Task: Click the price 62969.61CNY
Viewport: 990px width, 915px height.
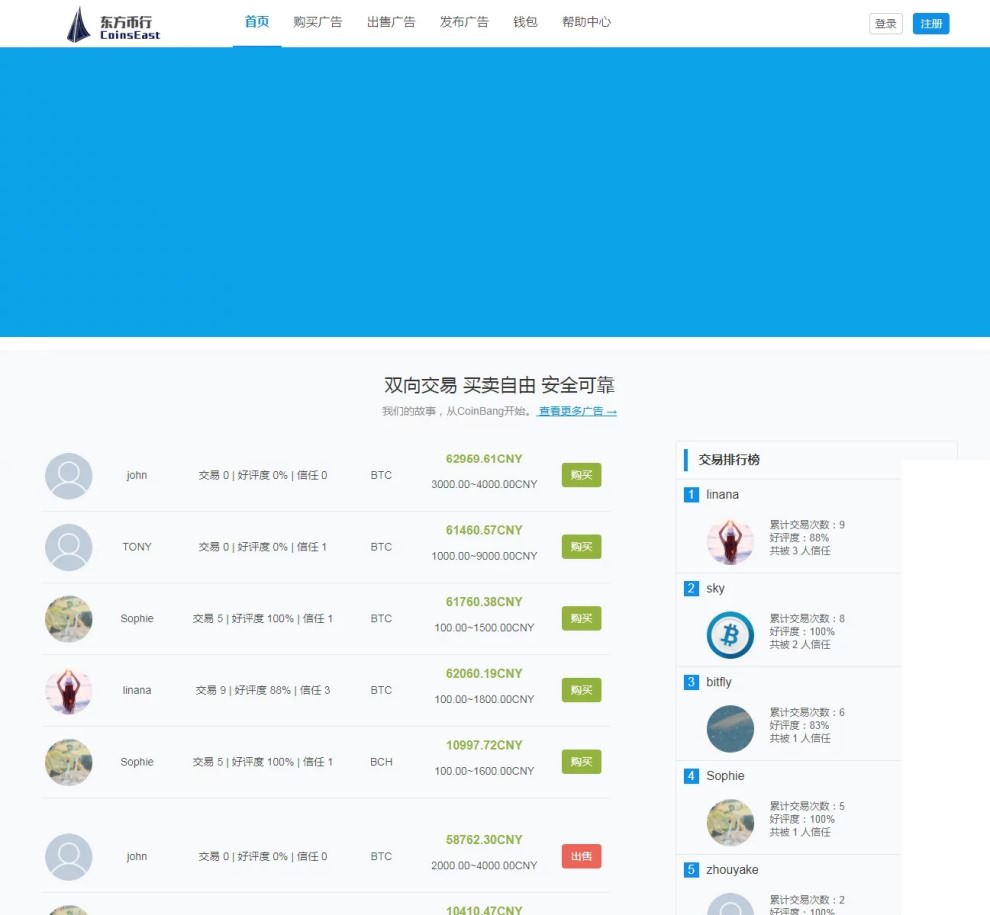Action: coord(484,459)
